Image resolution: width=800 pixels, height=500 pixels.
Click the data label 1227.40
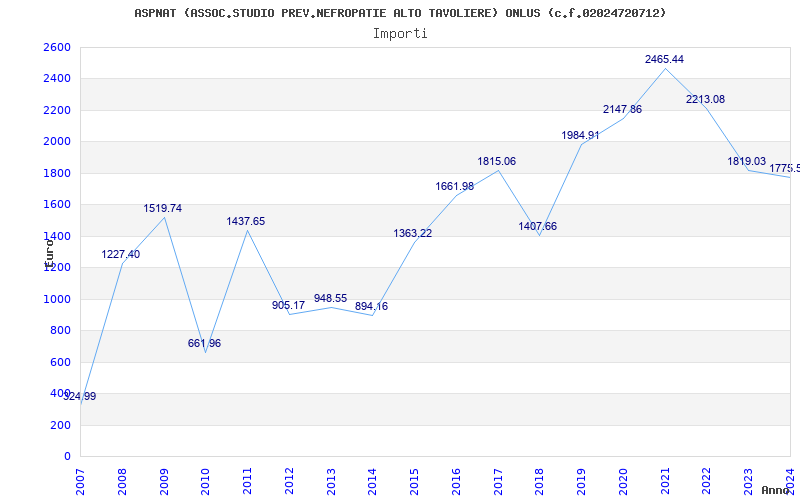click(120, 254)
